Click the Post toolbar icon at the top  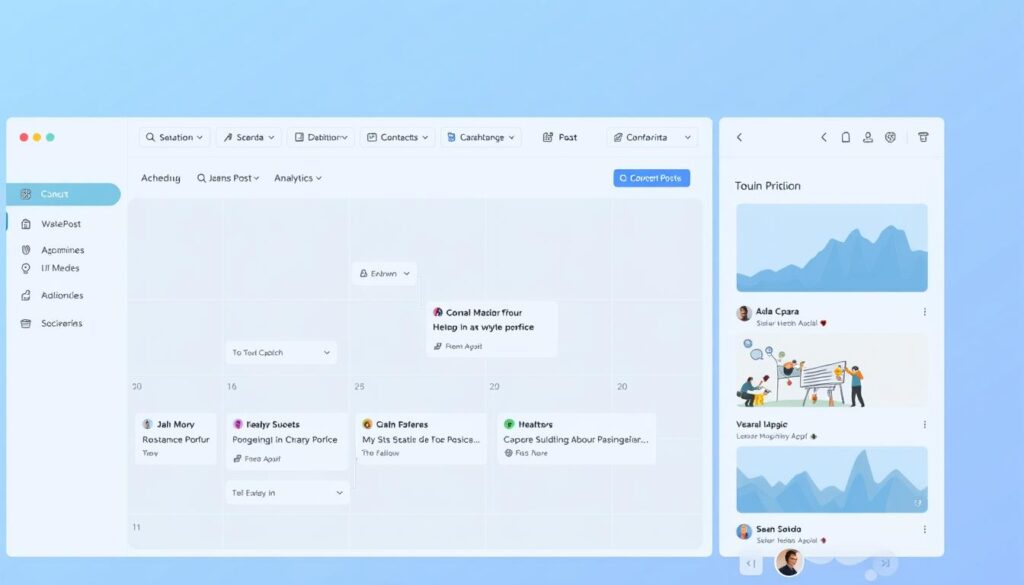546,136
